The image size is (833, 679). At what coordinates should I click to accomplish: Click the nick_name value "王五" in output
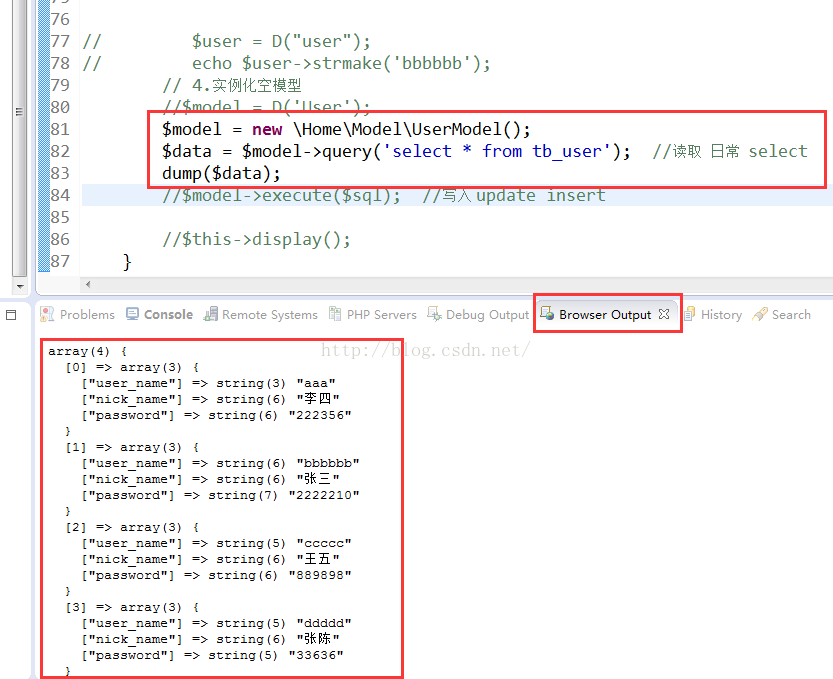pyautogui.click(x=318, y=559)
